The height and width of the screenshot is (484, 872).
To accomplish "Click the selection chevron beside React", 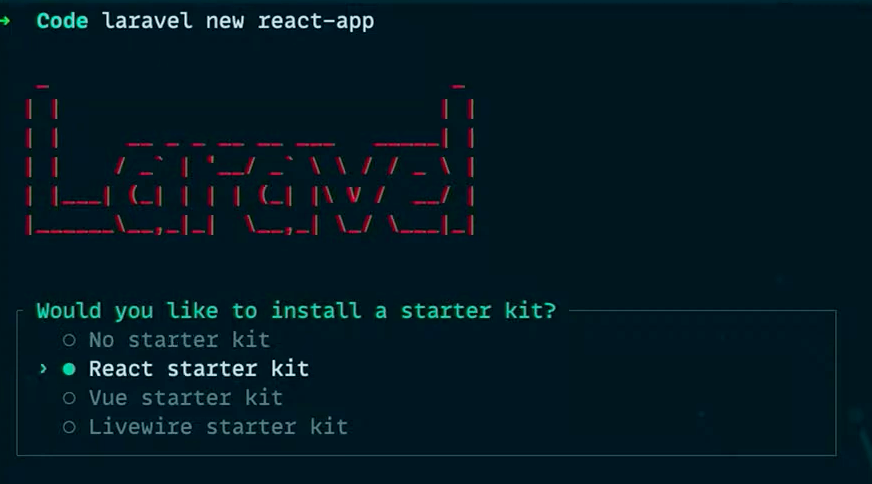I will coord(43,369).
